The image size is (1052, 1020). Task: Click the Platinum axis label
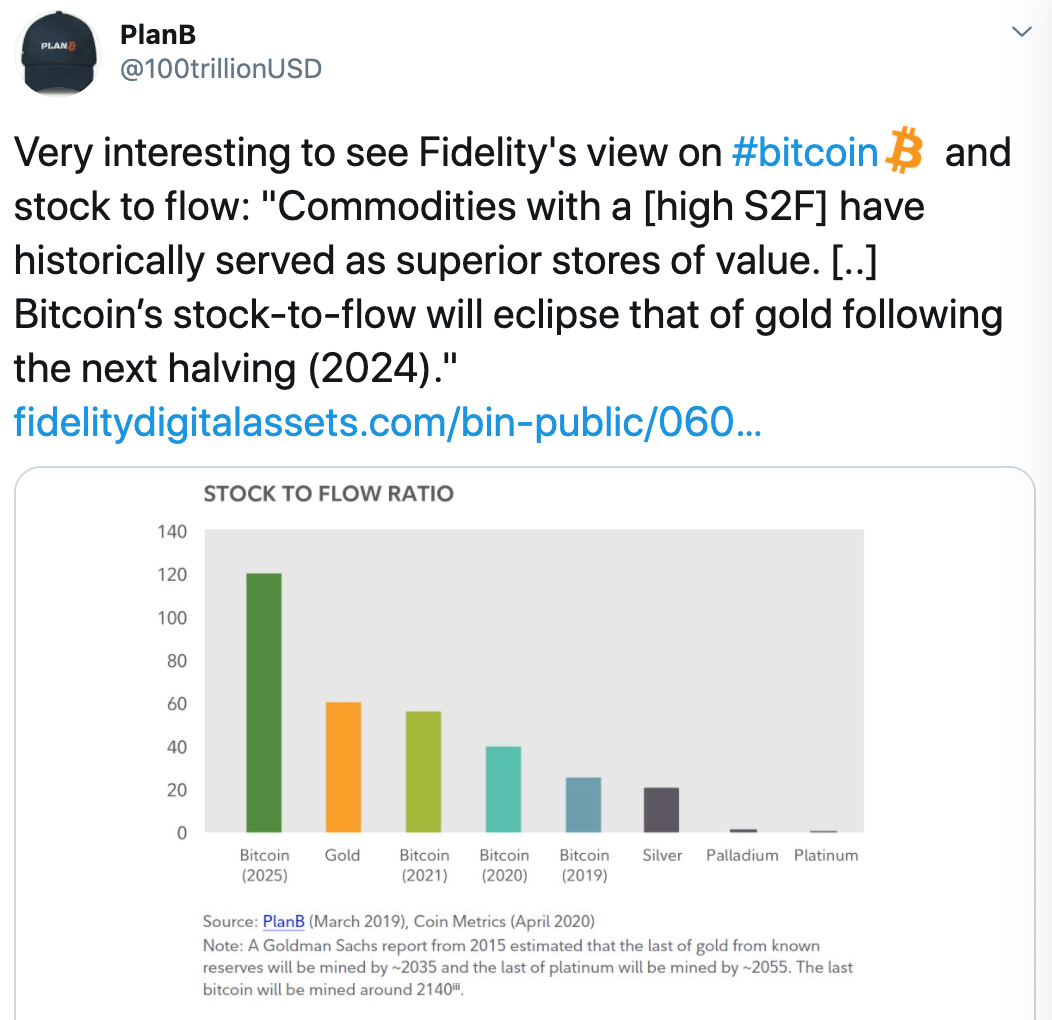[x=826, y=855]
